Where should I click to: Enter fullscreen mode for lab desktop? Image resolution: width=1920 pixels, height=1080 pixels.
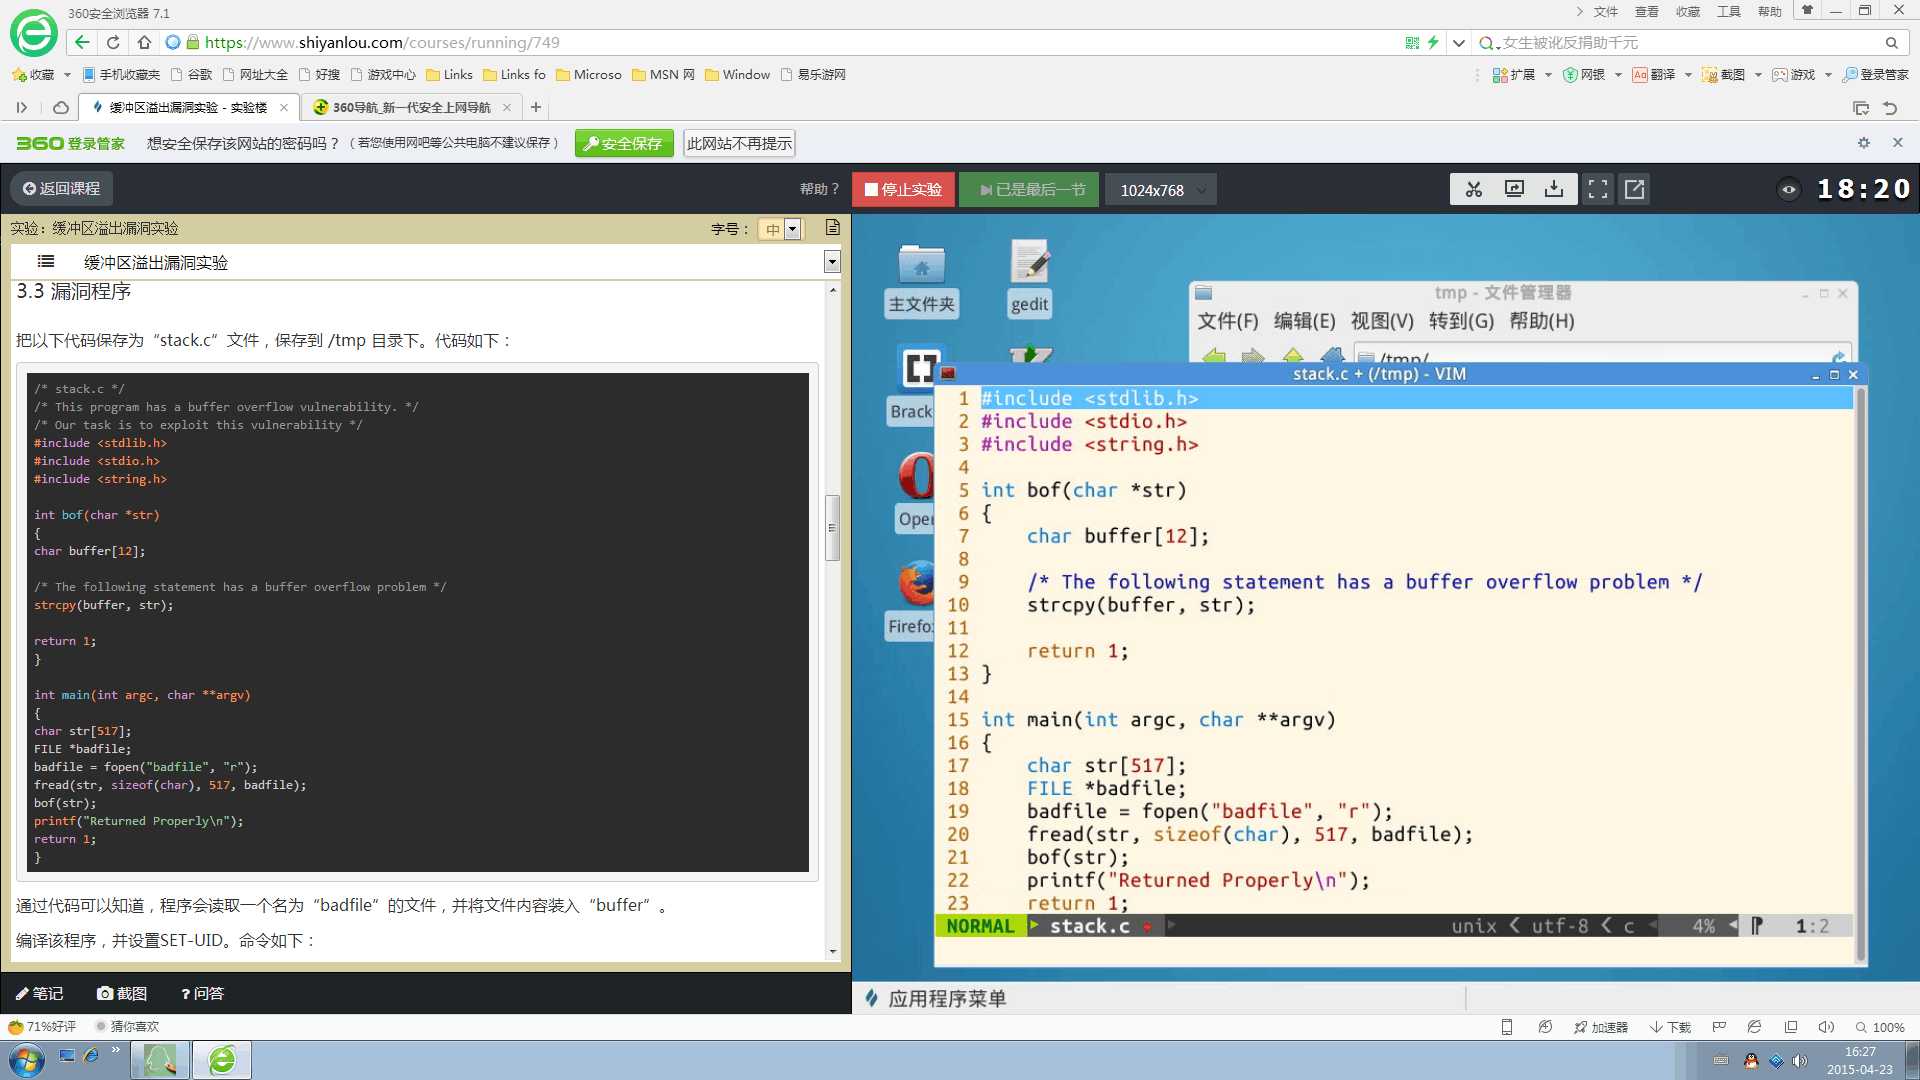pos(1597,189)
